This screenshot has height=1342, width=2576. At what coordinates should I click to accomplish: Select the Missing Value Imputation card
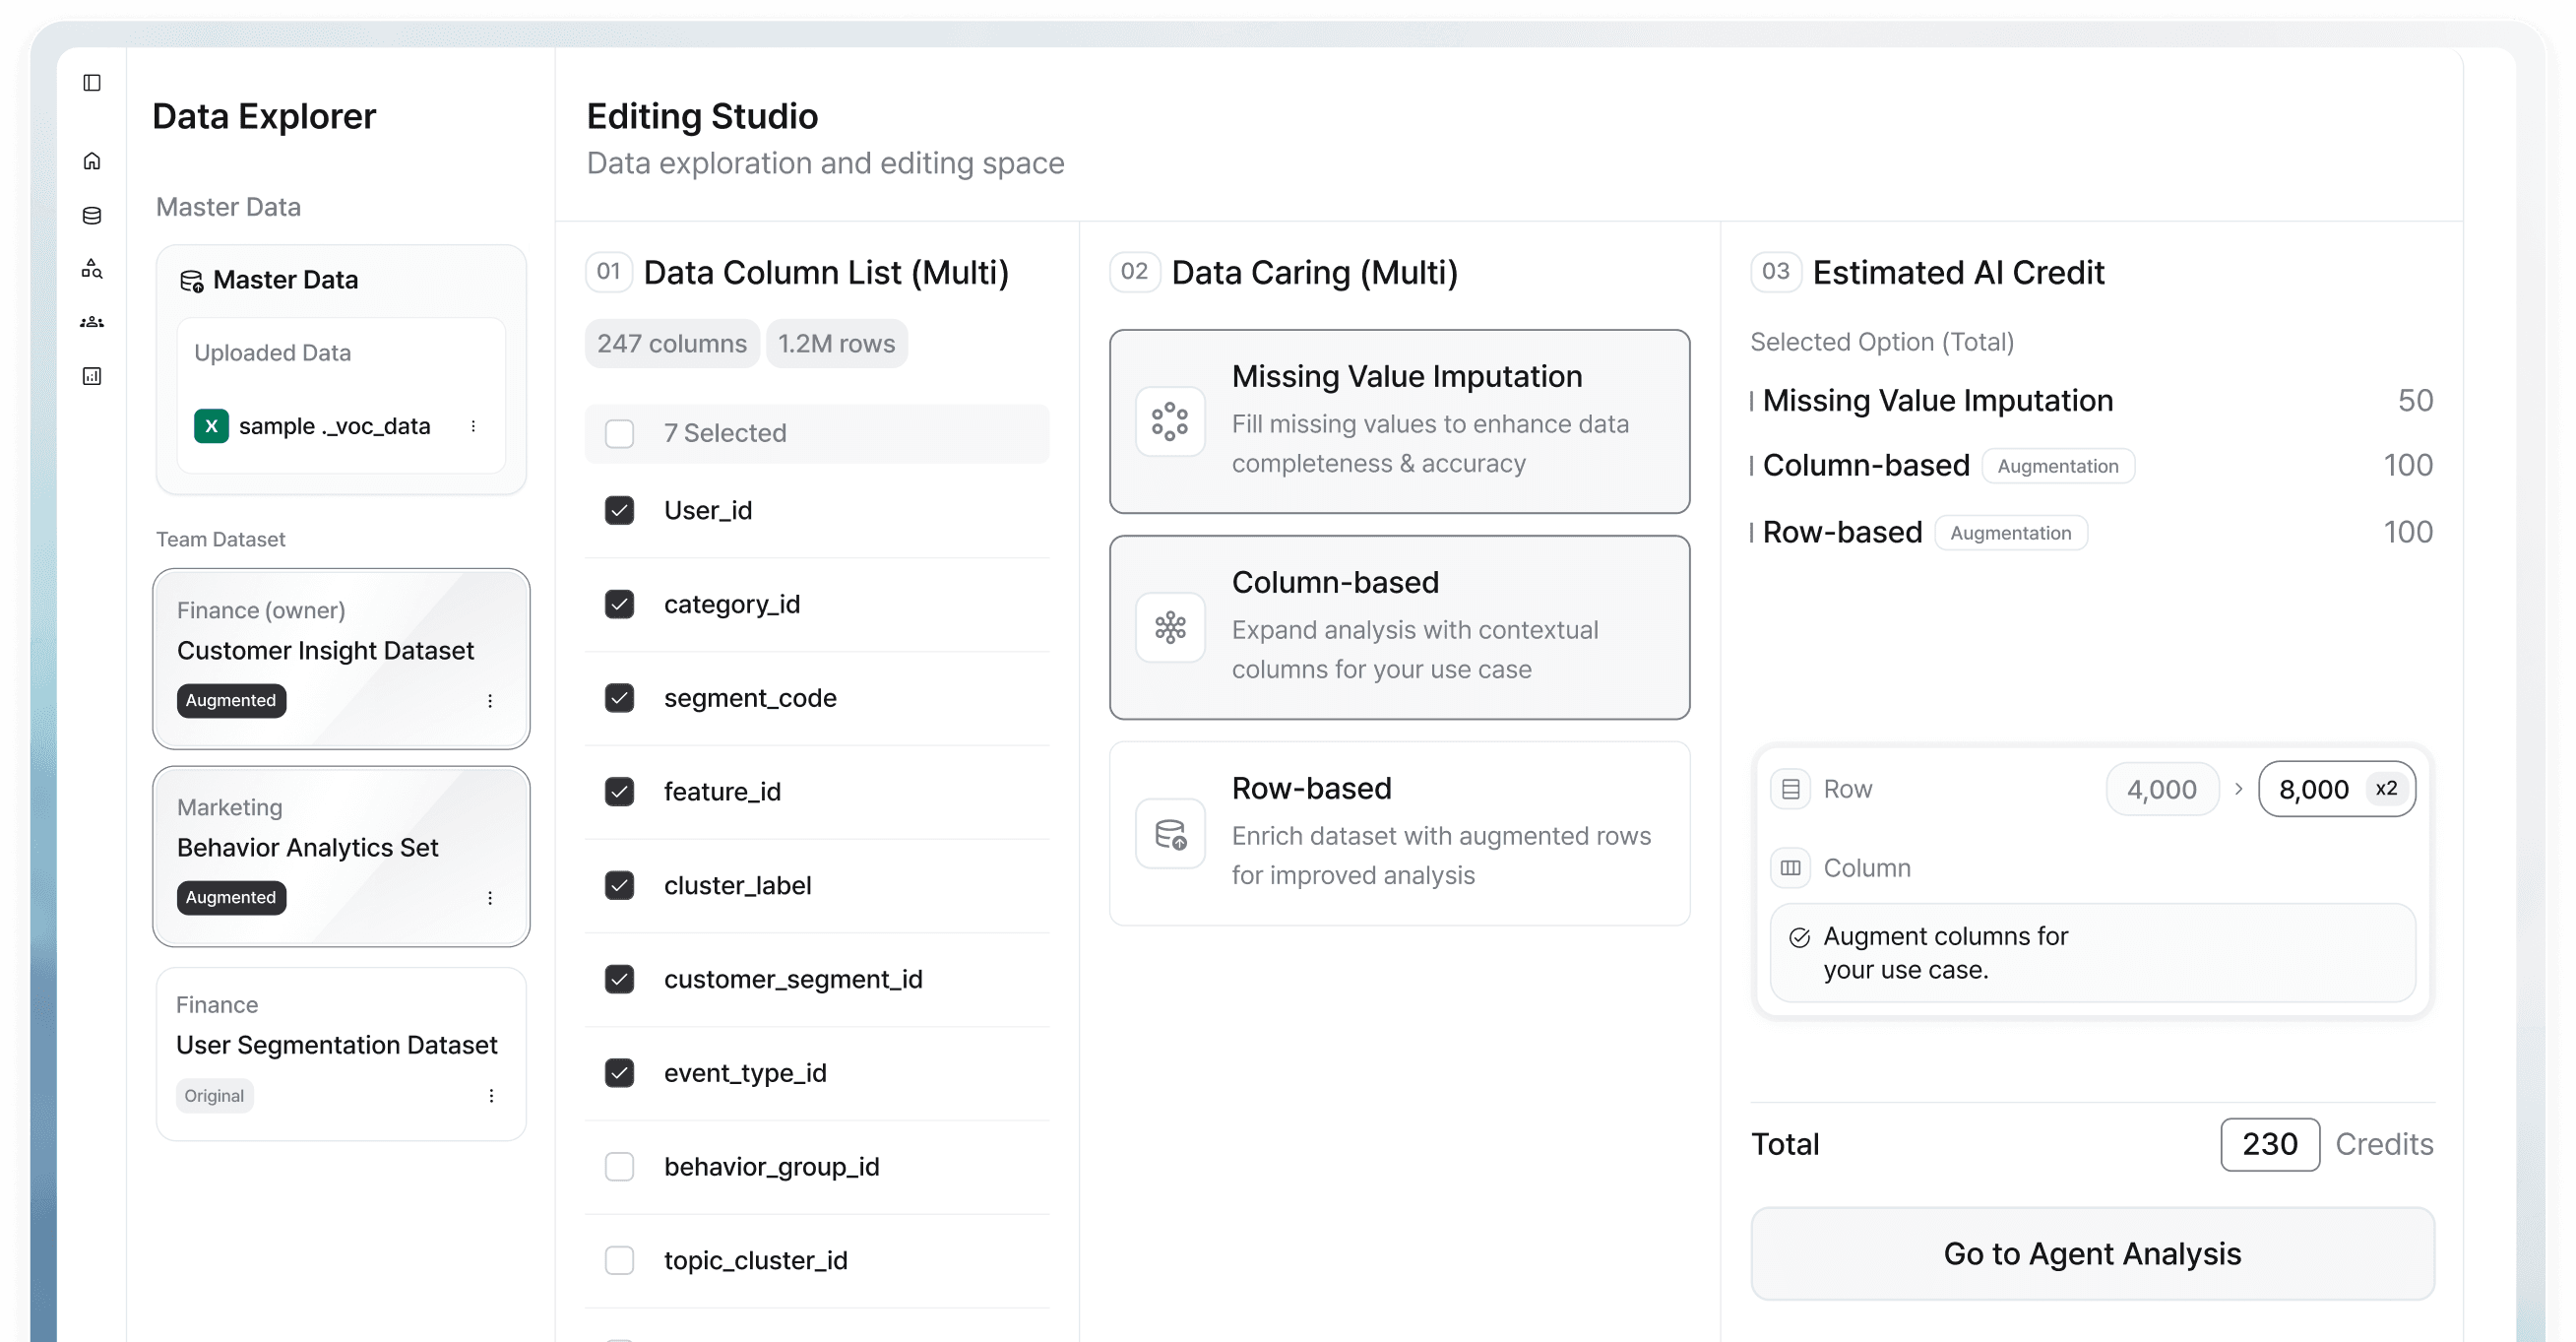coord(1399,421)
